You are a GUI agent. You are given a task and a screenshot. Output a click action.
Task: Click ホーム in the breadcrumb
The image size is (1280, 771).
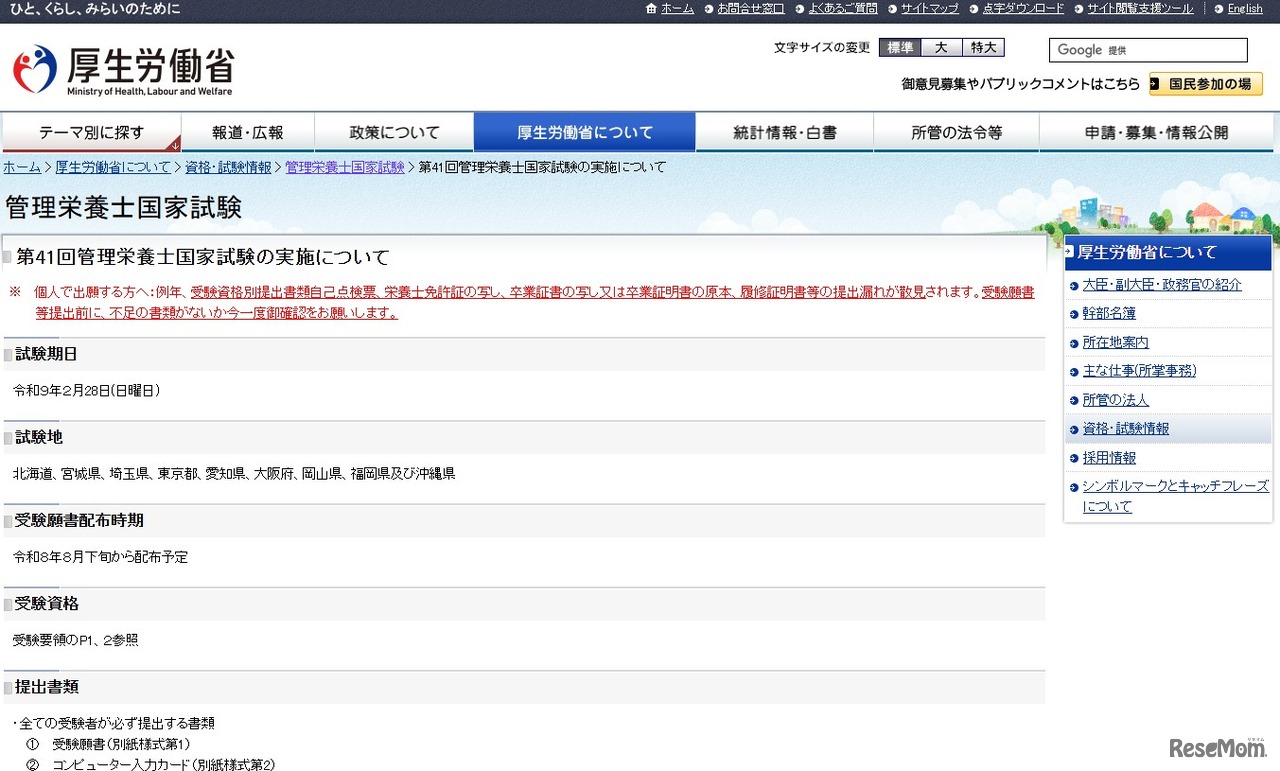(x=22, y=167)
